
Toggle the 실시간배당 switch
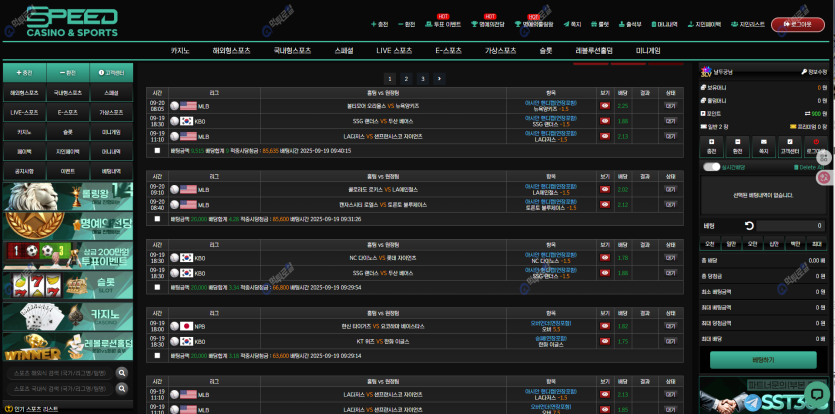[711, 167]
